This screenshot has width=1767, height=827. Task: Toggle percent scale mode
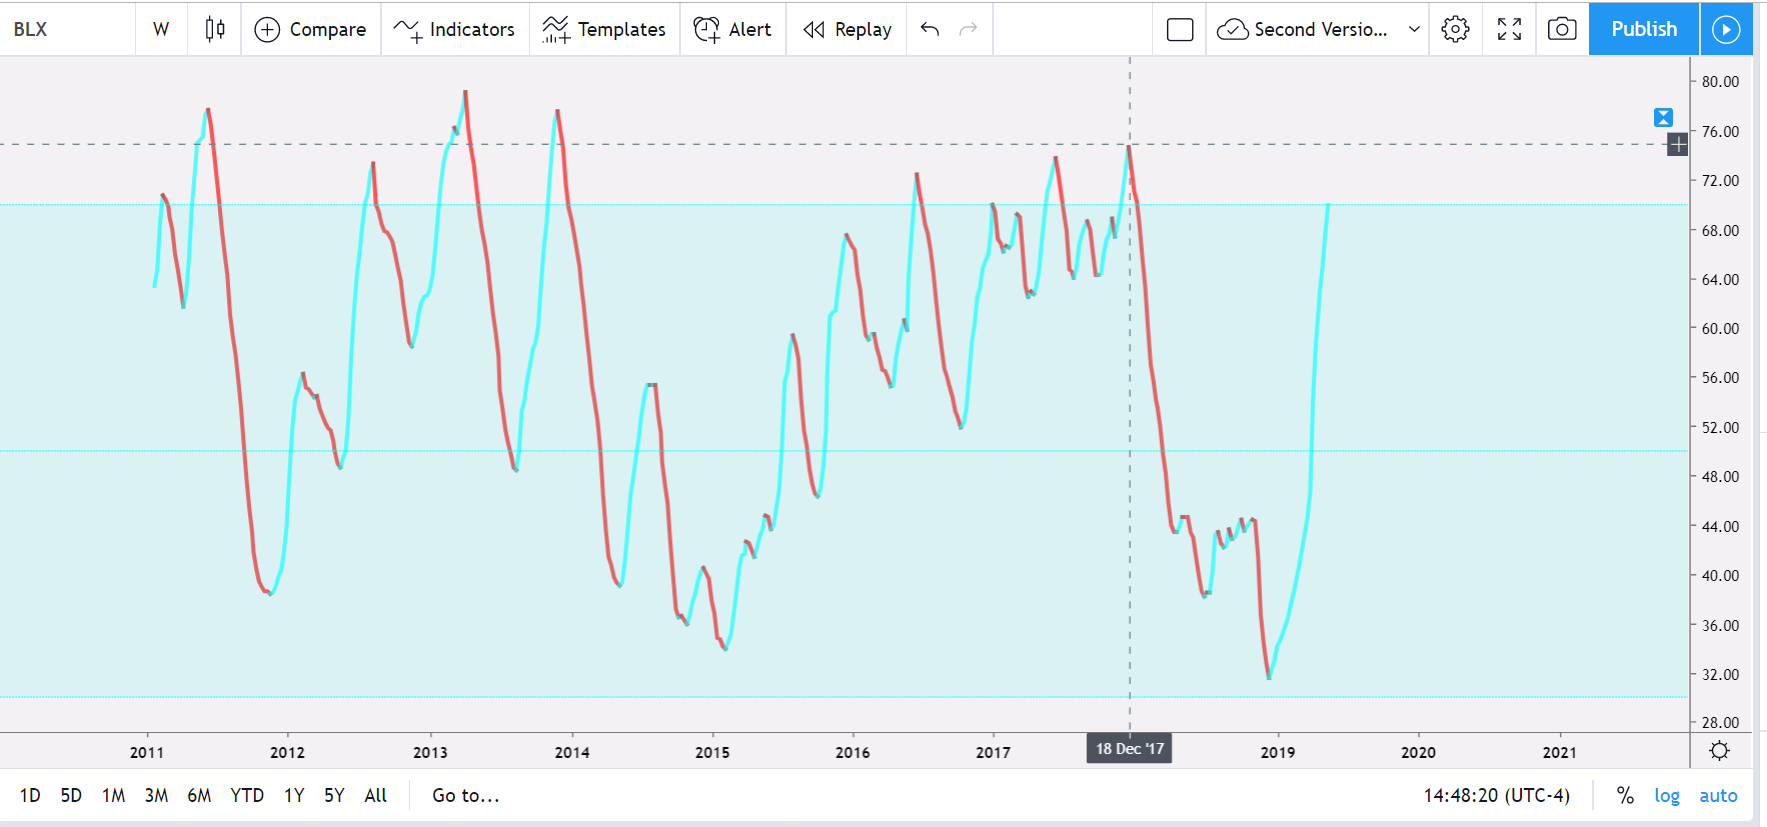1625,795
